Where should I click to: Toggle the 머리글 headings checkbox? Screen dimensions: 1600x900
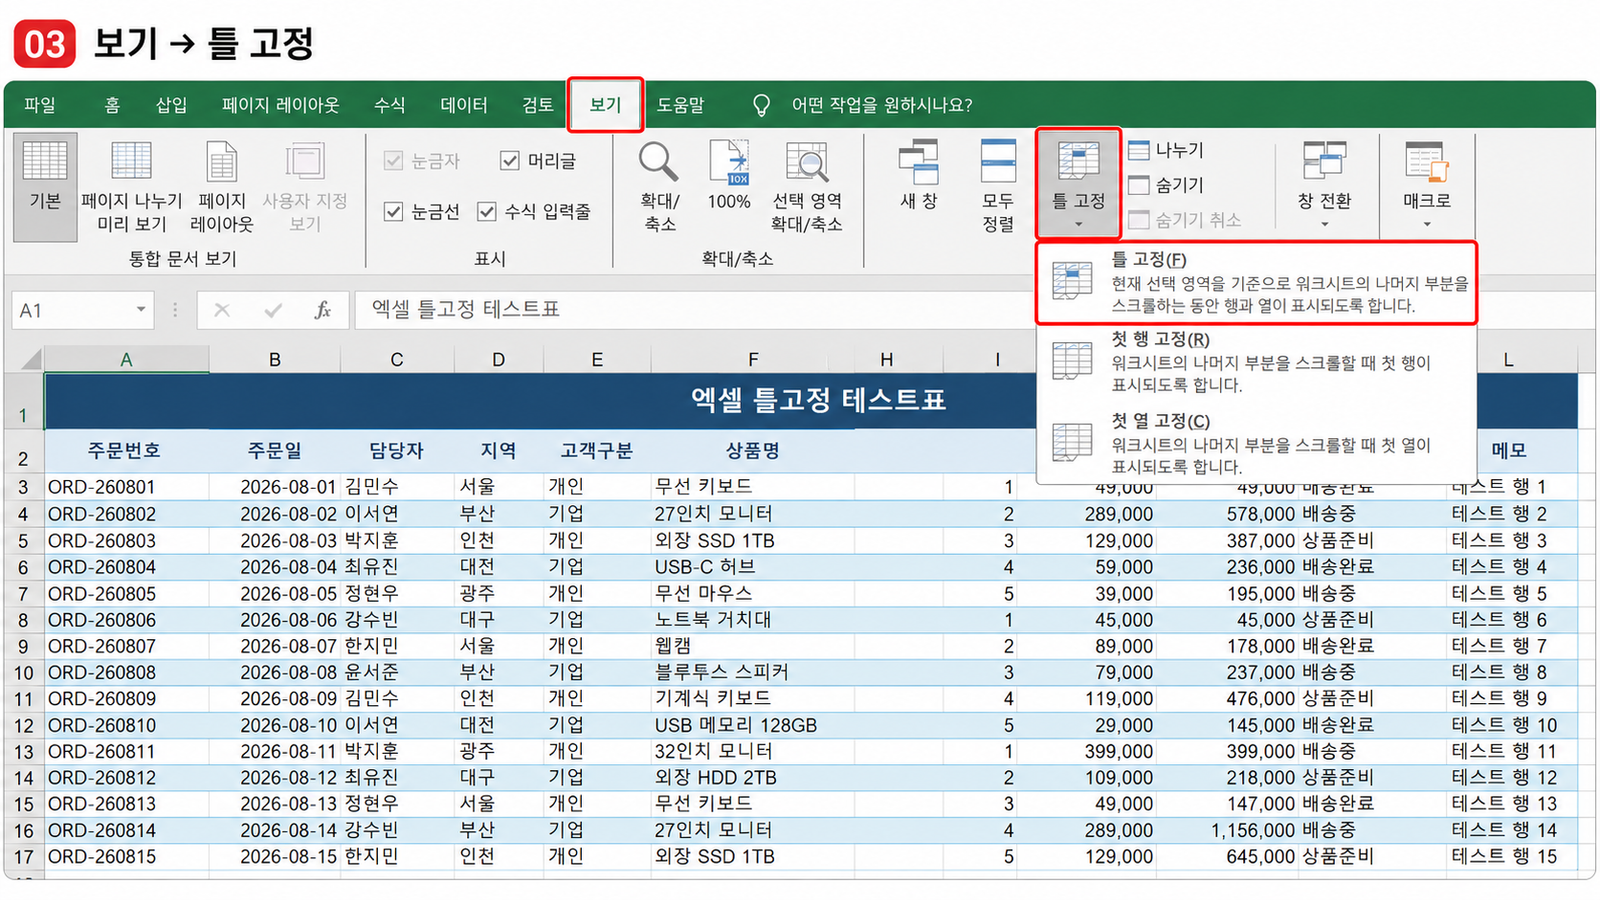pyautogui.click(x=510, y=161)
